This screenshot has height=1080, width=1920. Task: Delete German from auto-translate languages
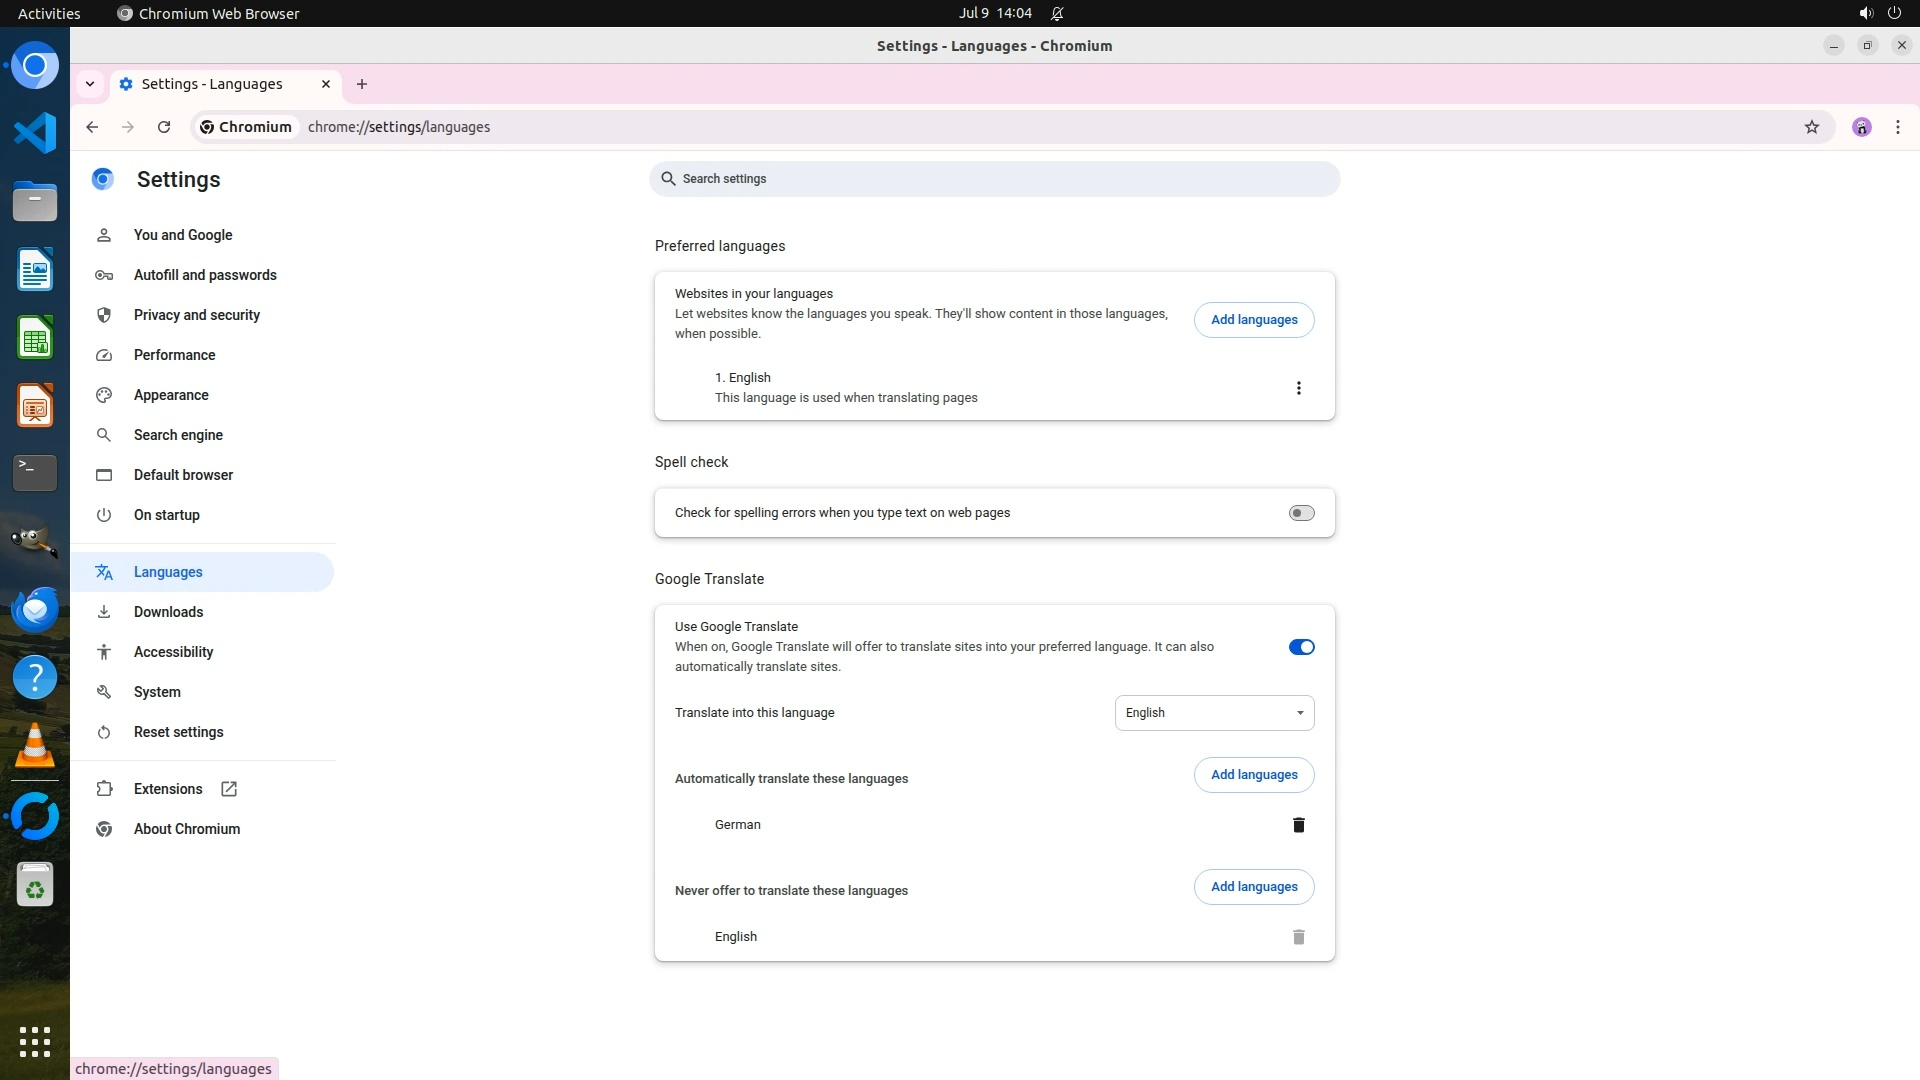point(1298,825)
